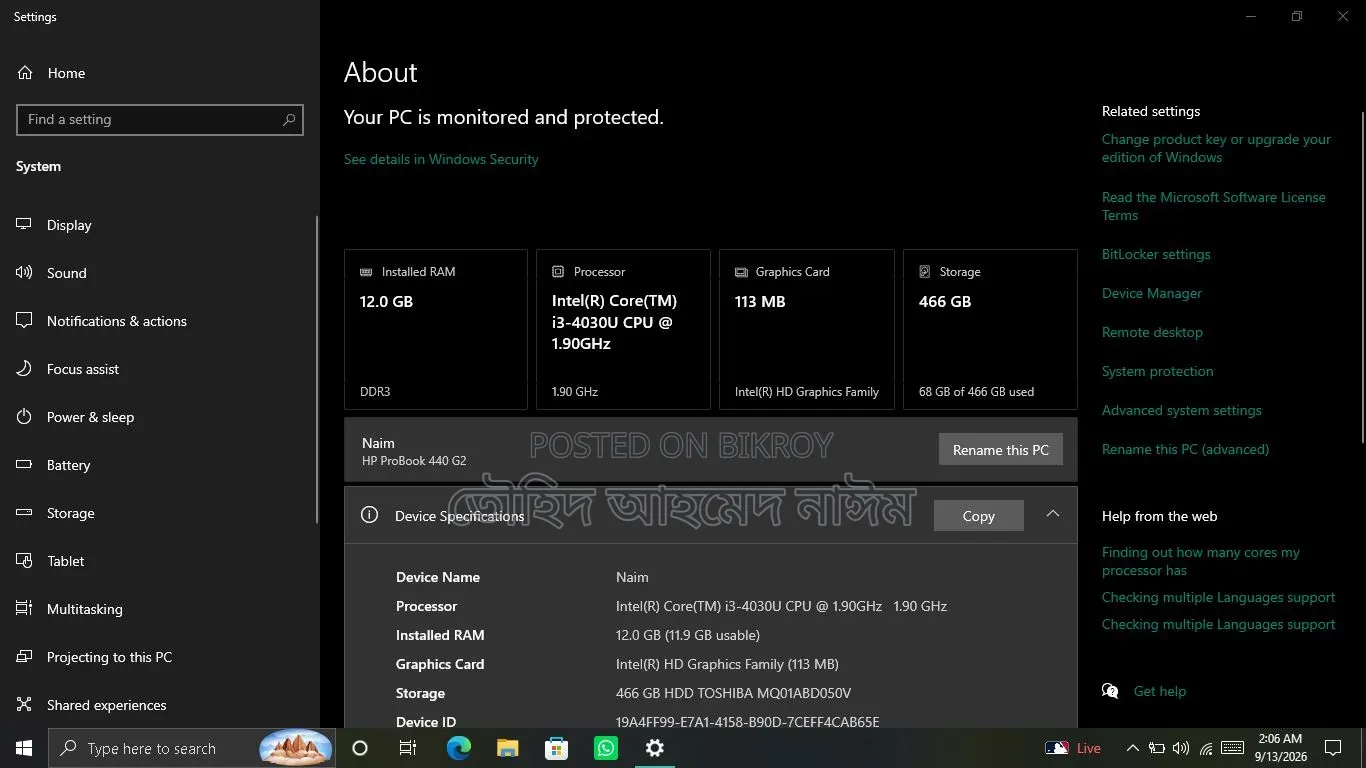Image resolution: width=1366 pixels, height=768 pixels.
Task: Open the Action Center notifications icon
Action: coord(1333,748)
